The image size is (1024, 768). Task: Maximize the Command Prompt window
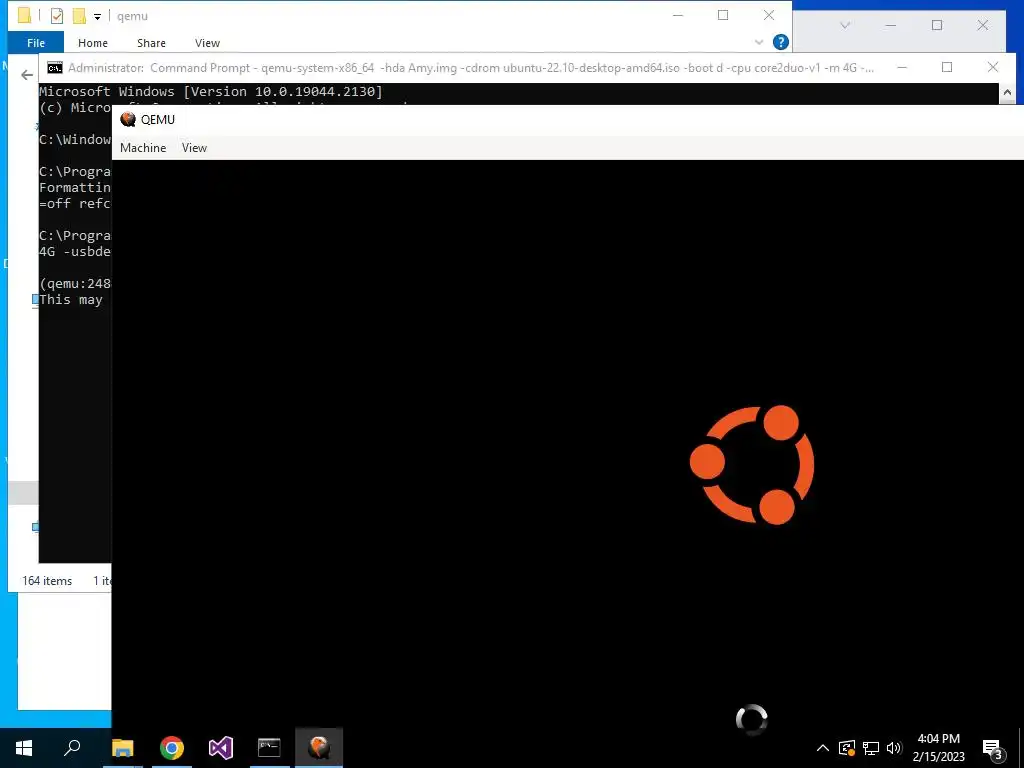pos(947,67)
